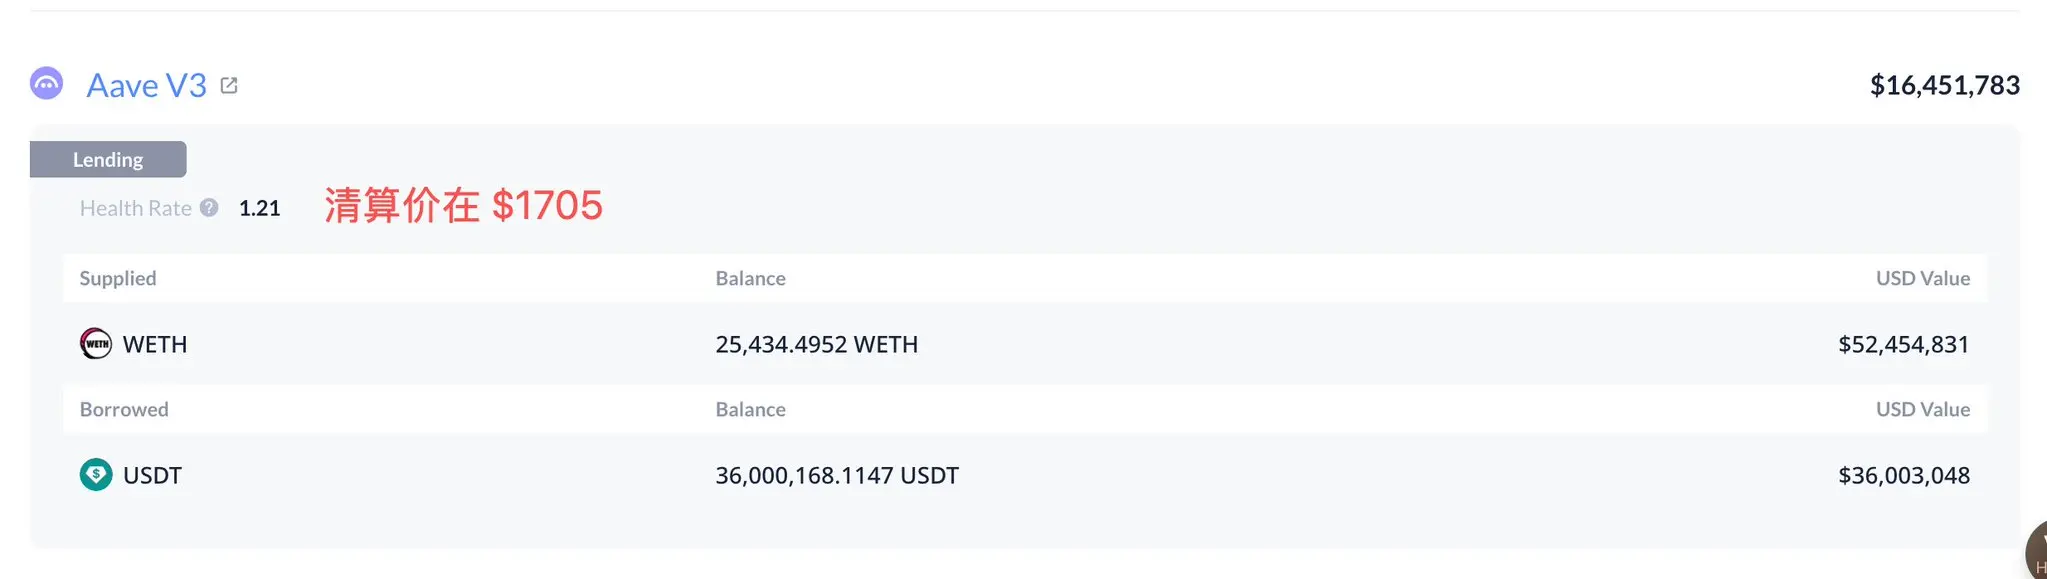2047x579 pixels.
Task: Click the $52,454,831 USD value
Action: coord(1903,344)
